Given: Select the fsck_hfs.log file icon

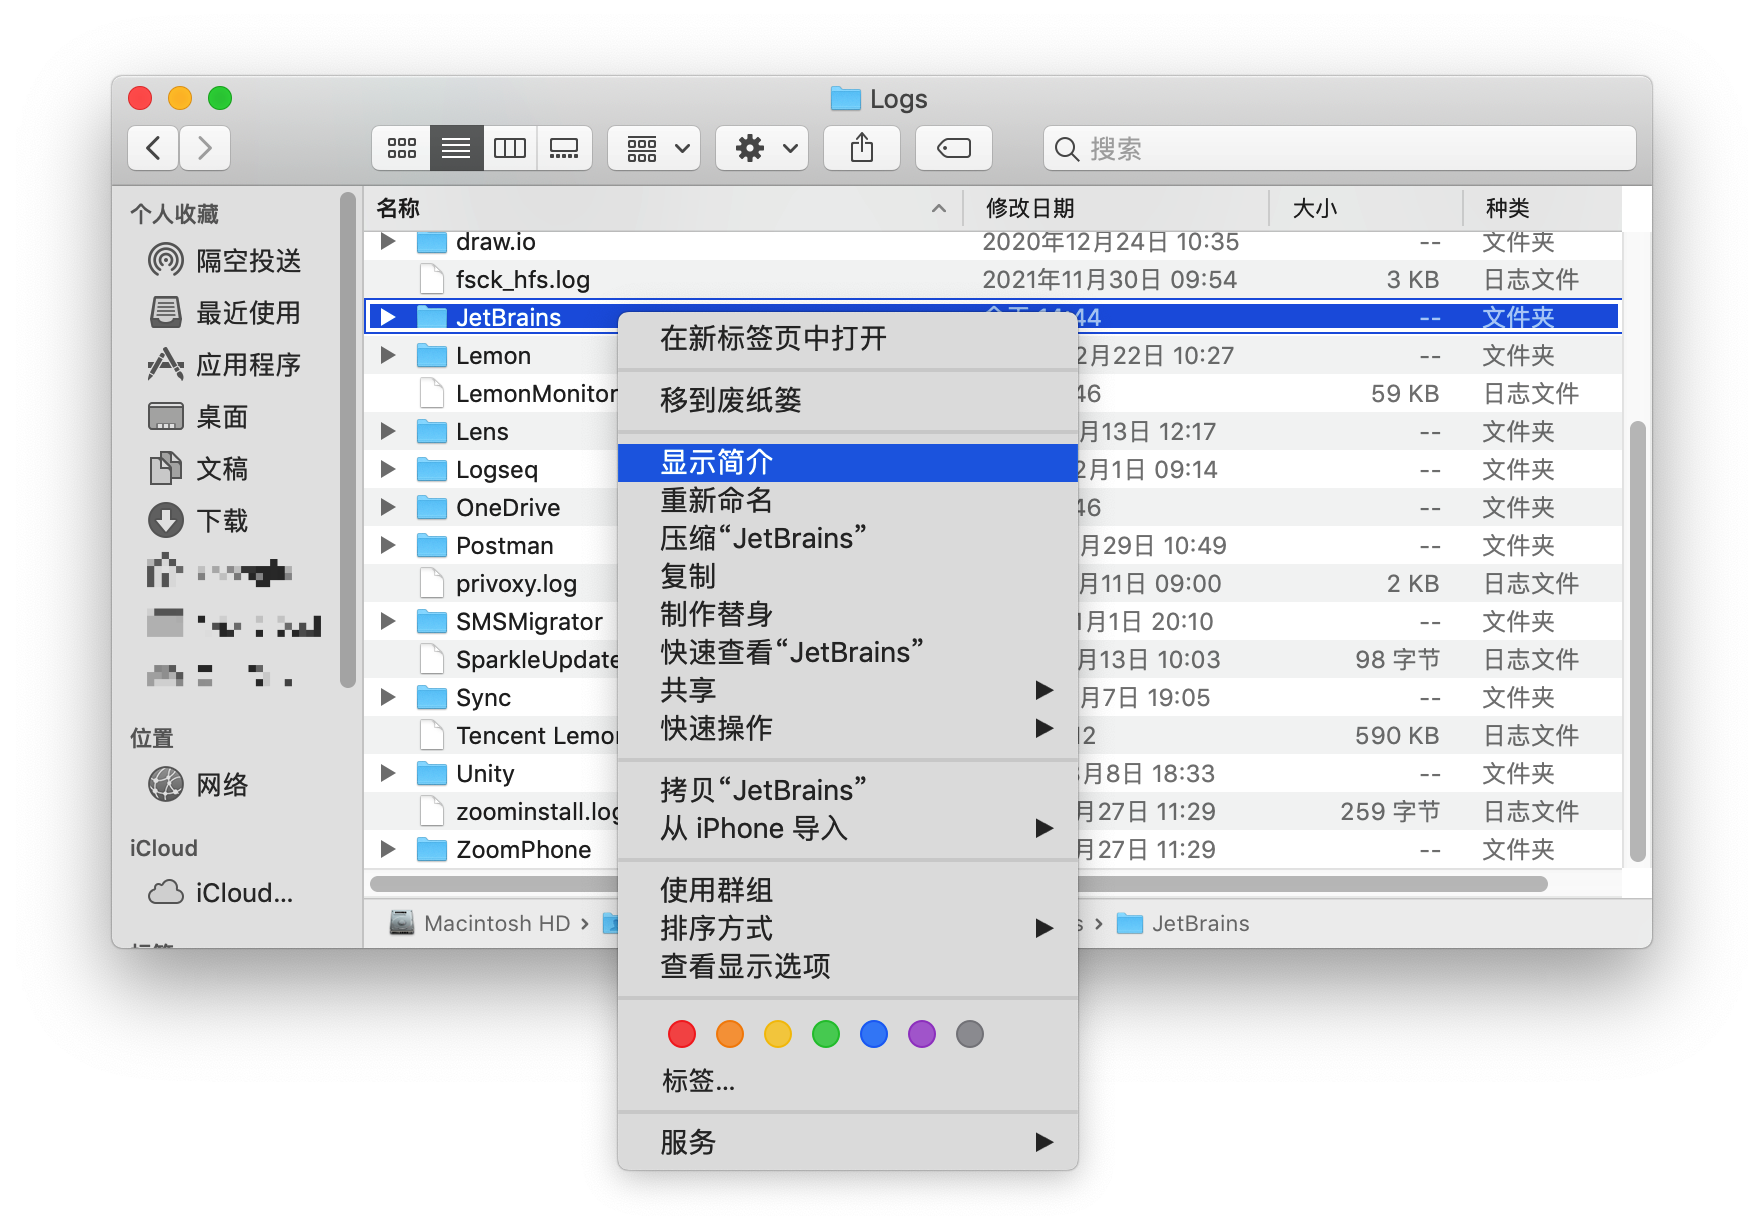Looking at the screenshot, I should [x=432, y=279].
